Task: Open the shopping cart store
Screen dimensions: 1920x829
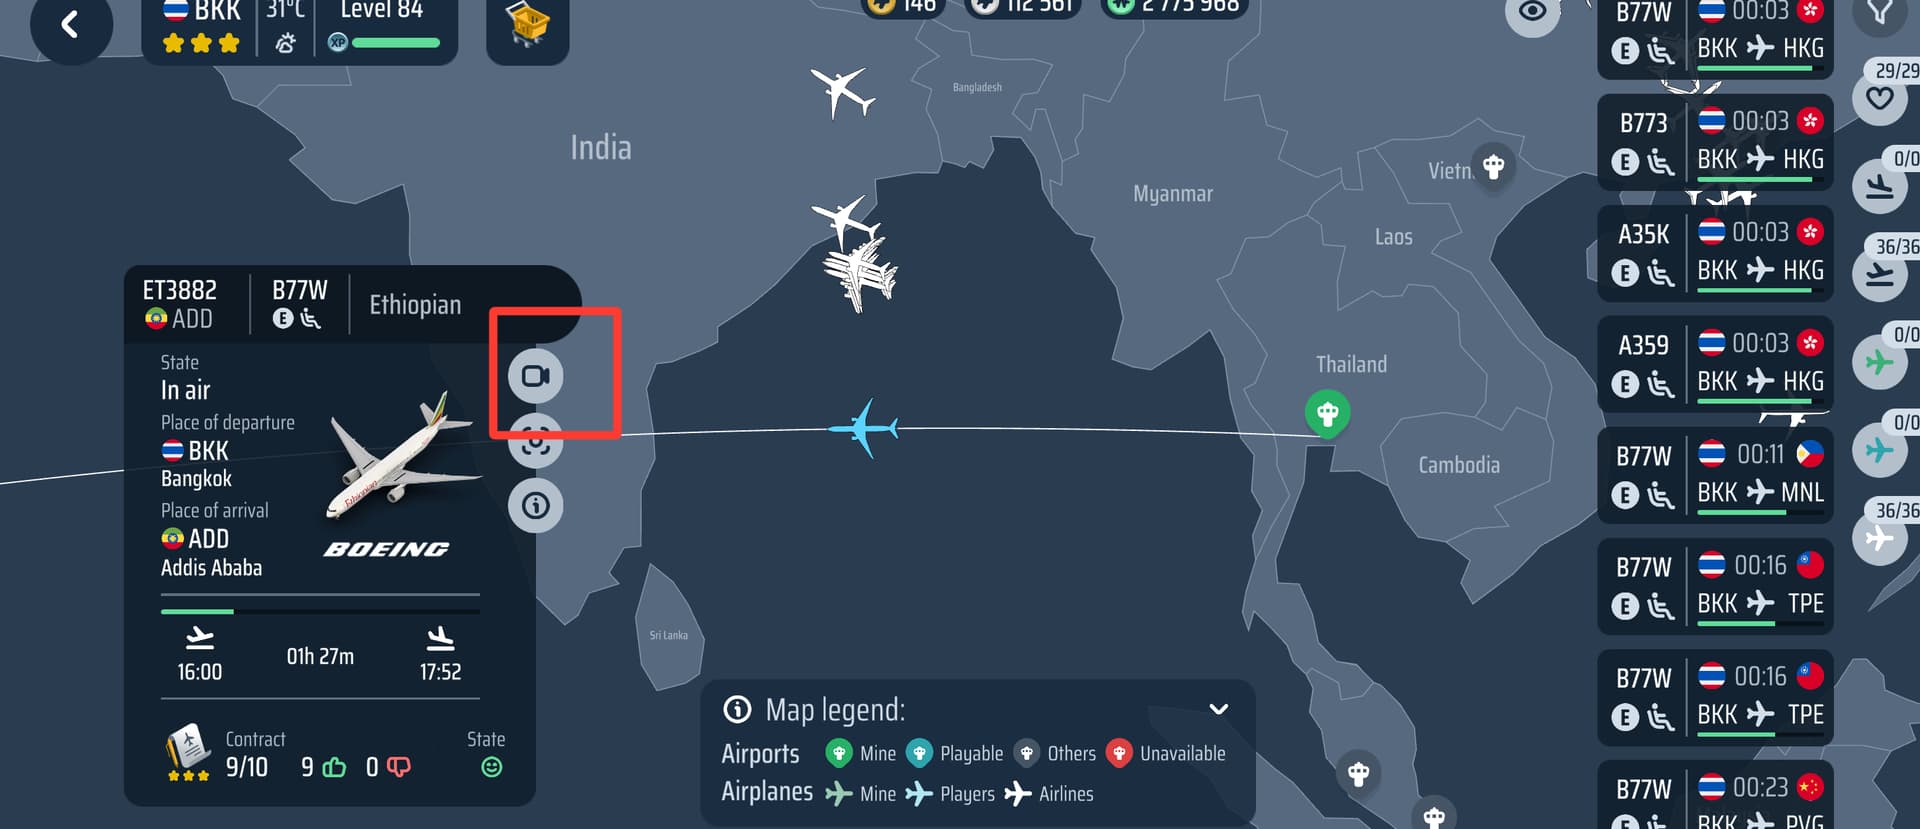Action: 528,26
